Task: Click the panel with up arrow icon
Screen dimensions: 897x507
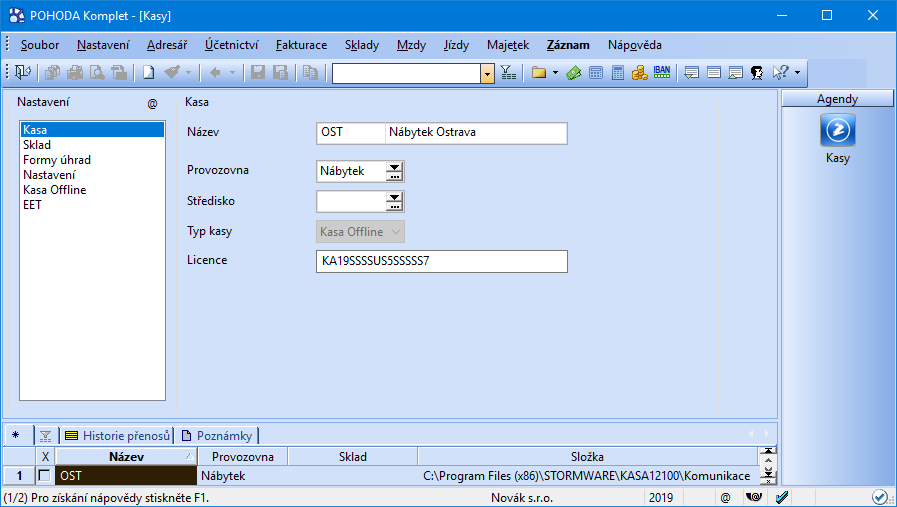Action: 736,72
